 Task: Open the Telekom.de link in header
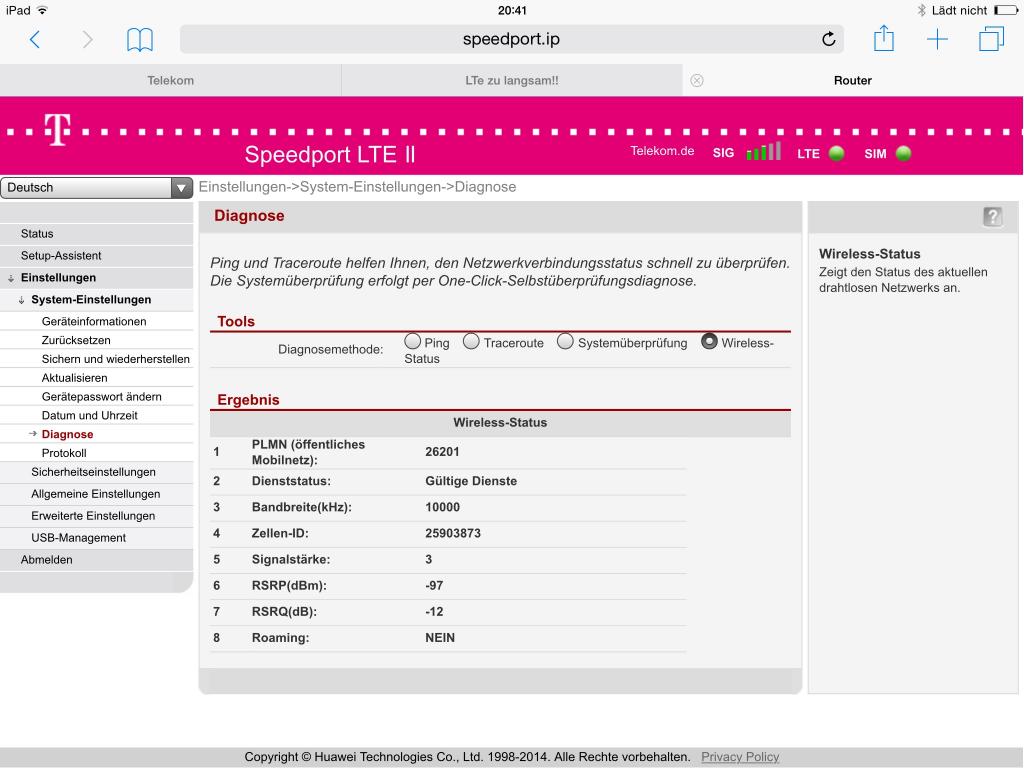[x=662, y=151]
